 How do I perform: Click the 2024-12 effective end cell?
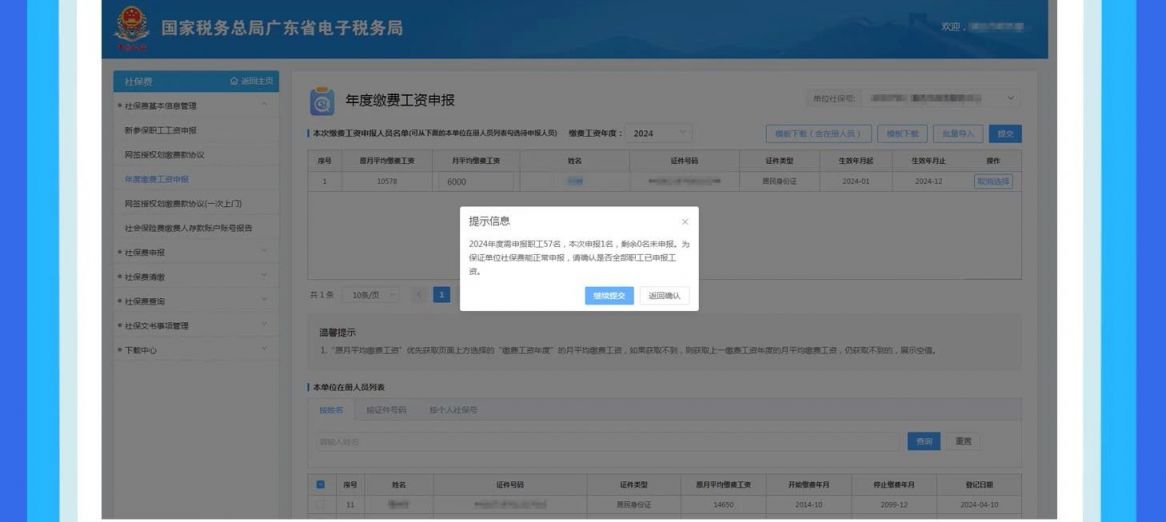(x=929, y=181)
